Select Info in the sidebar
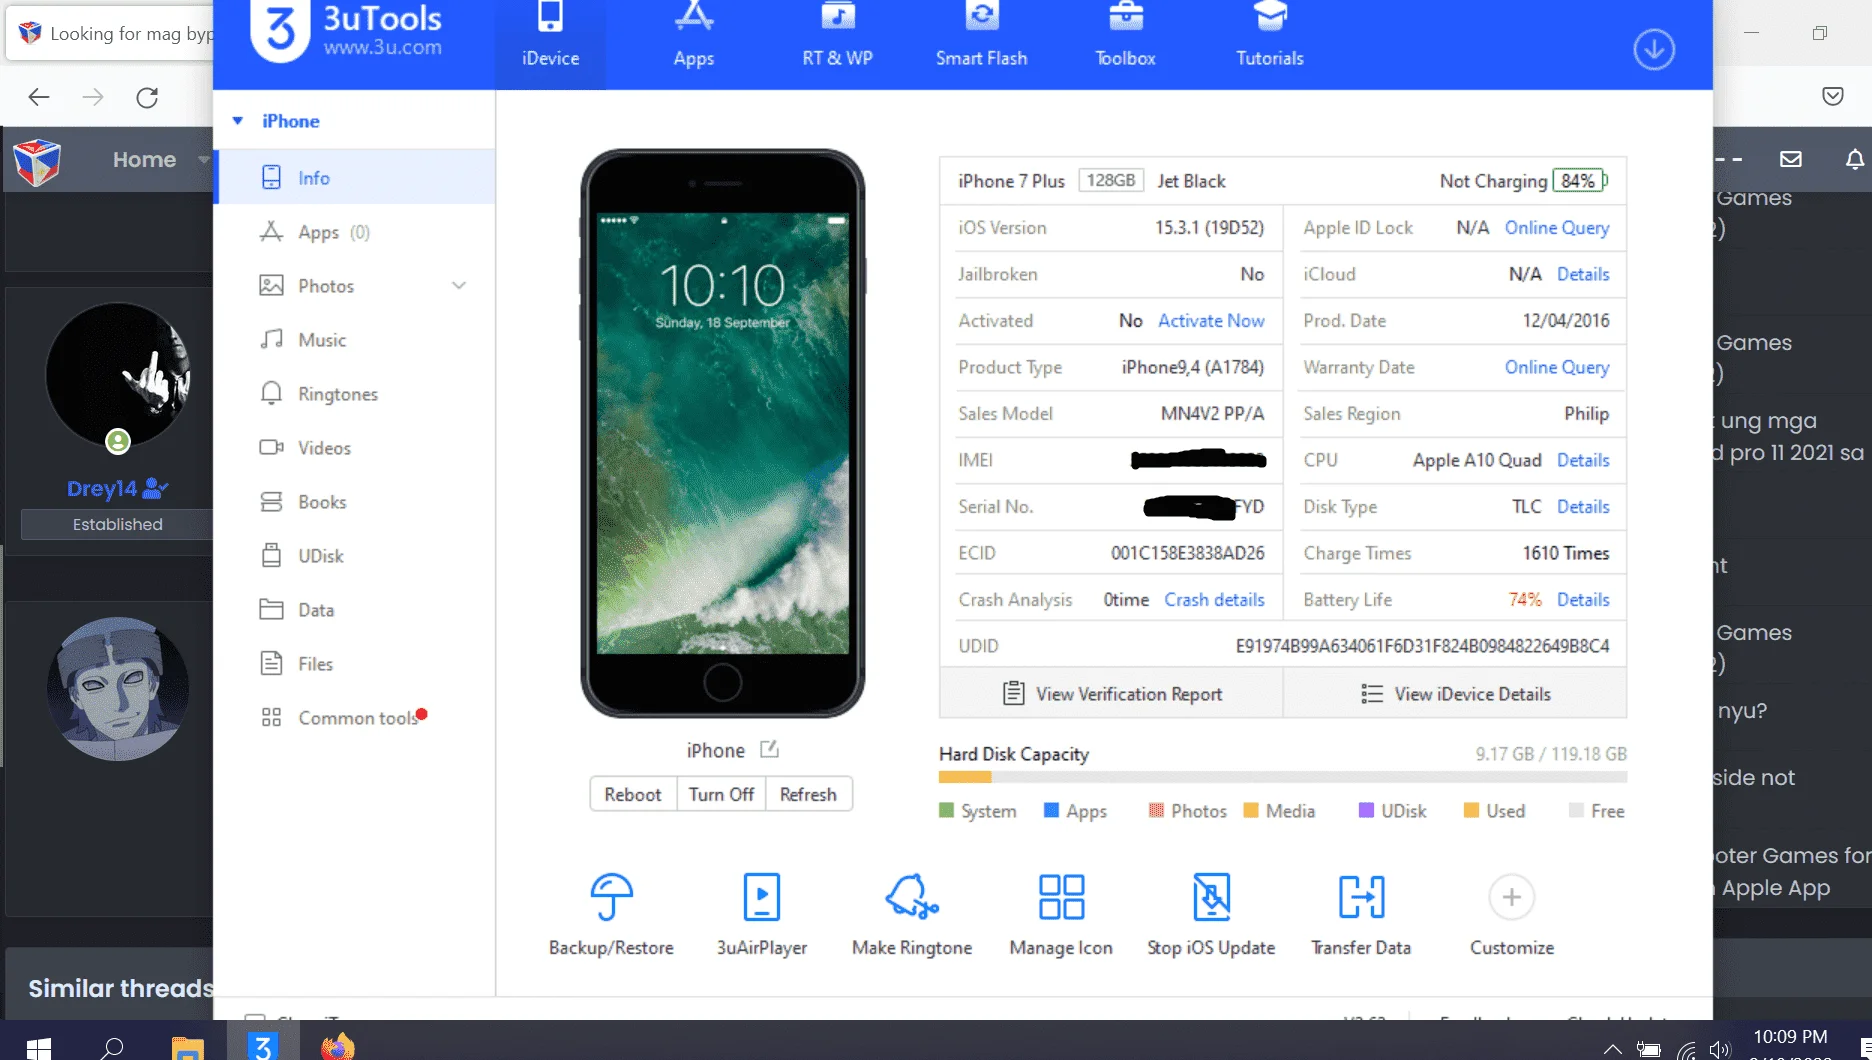Image resolution: width=1872 pixels, height=1060 pixels. click(x=355, y=177)
